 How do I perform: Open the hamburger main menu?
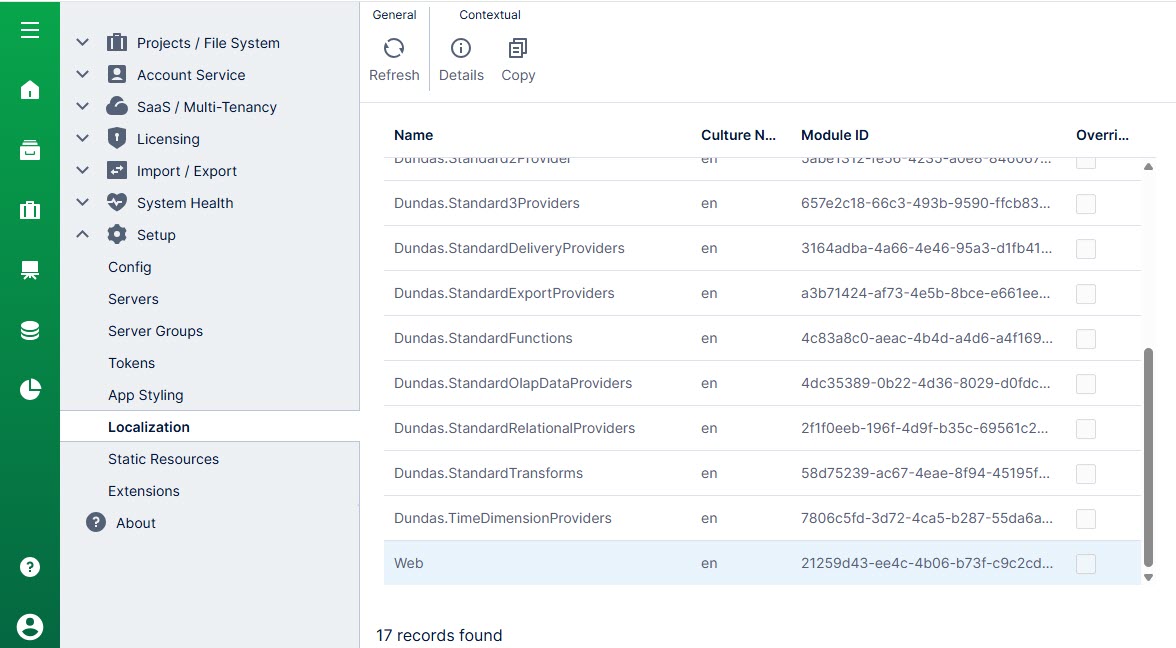pyautogui.click(x=30, y=30)
